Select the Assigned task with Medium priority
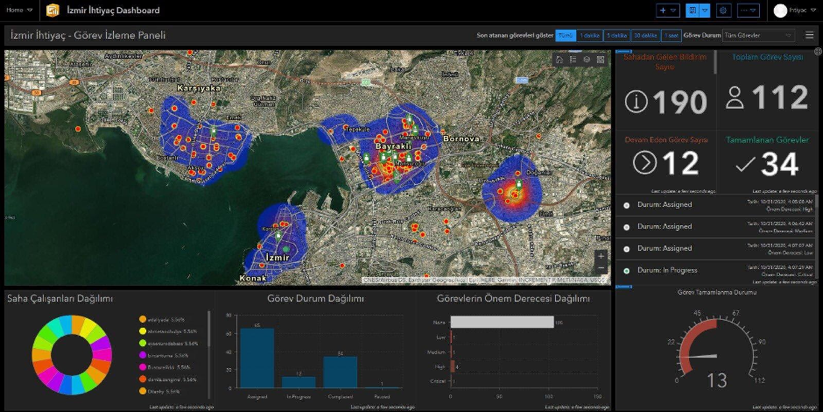The image size is (824, 412). coord(717,227)
